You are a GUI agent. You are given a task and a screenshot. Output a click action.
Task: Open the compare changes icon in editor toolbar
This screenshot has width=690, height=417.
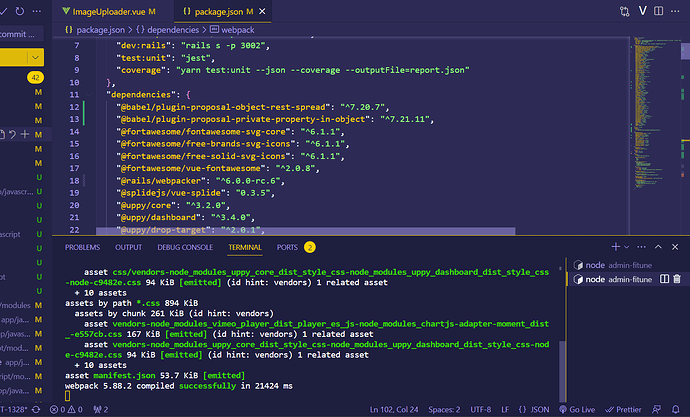click(624, 11)
